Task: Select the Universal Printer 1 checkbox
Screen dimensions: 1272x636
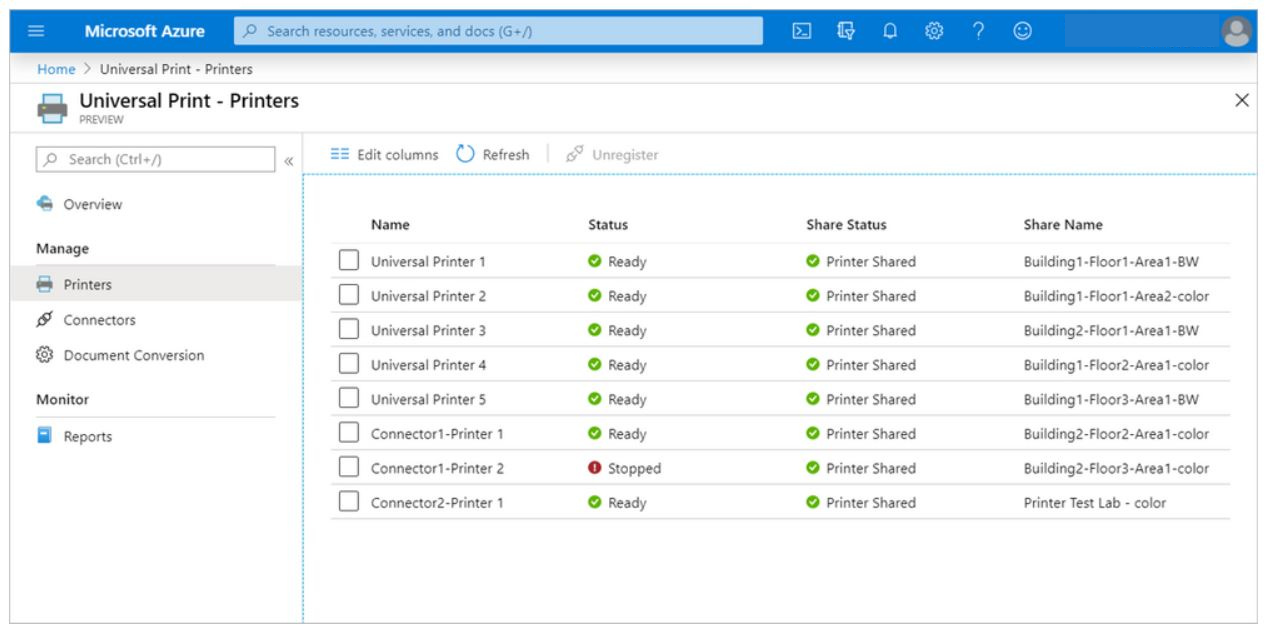Action: point(348,262)
